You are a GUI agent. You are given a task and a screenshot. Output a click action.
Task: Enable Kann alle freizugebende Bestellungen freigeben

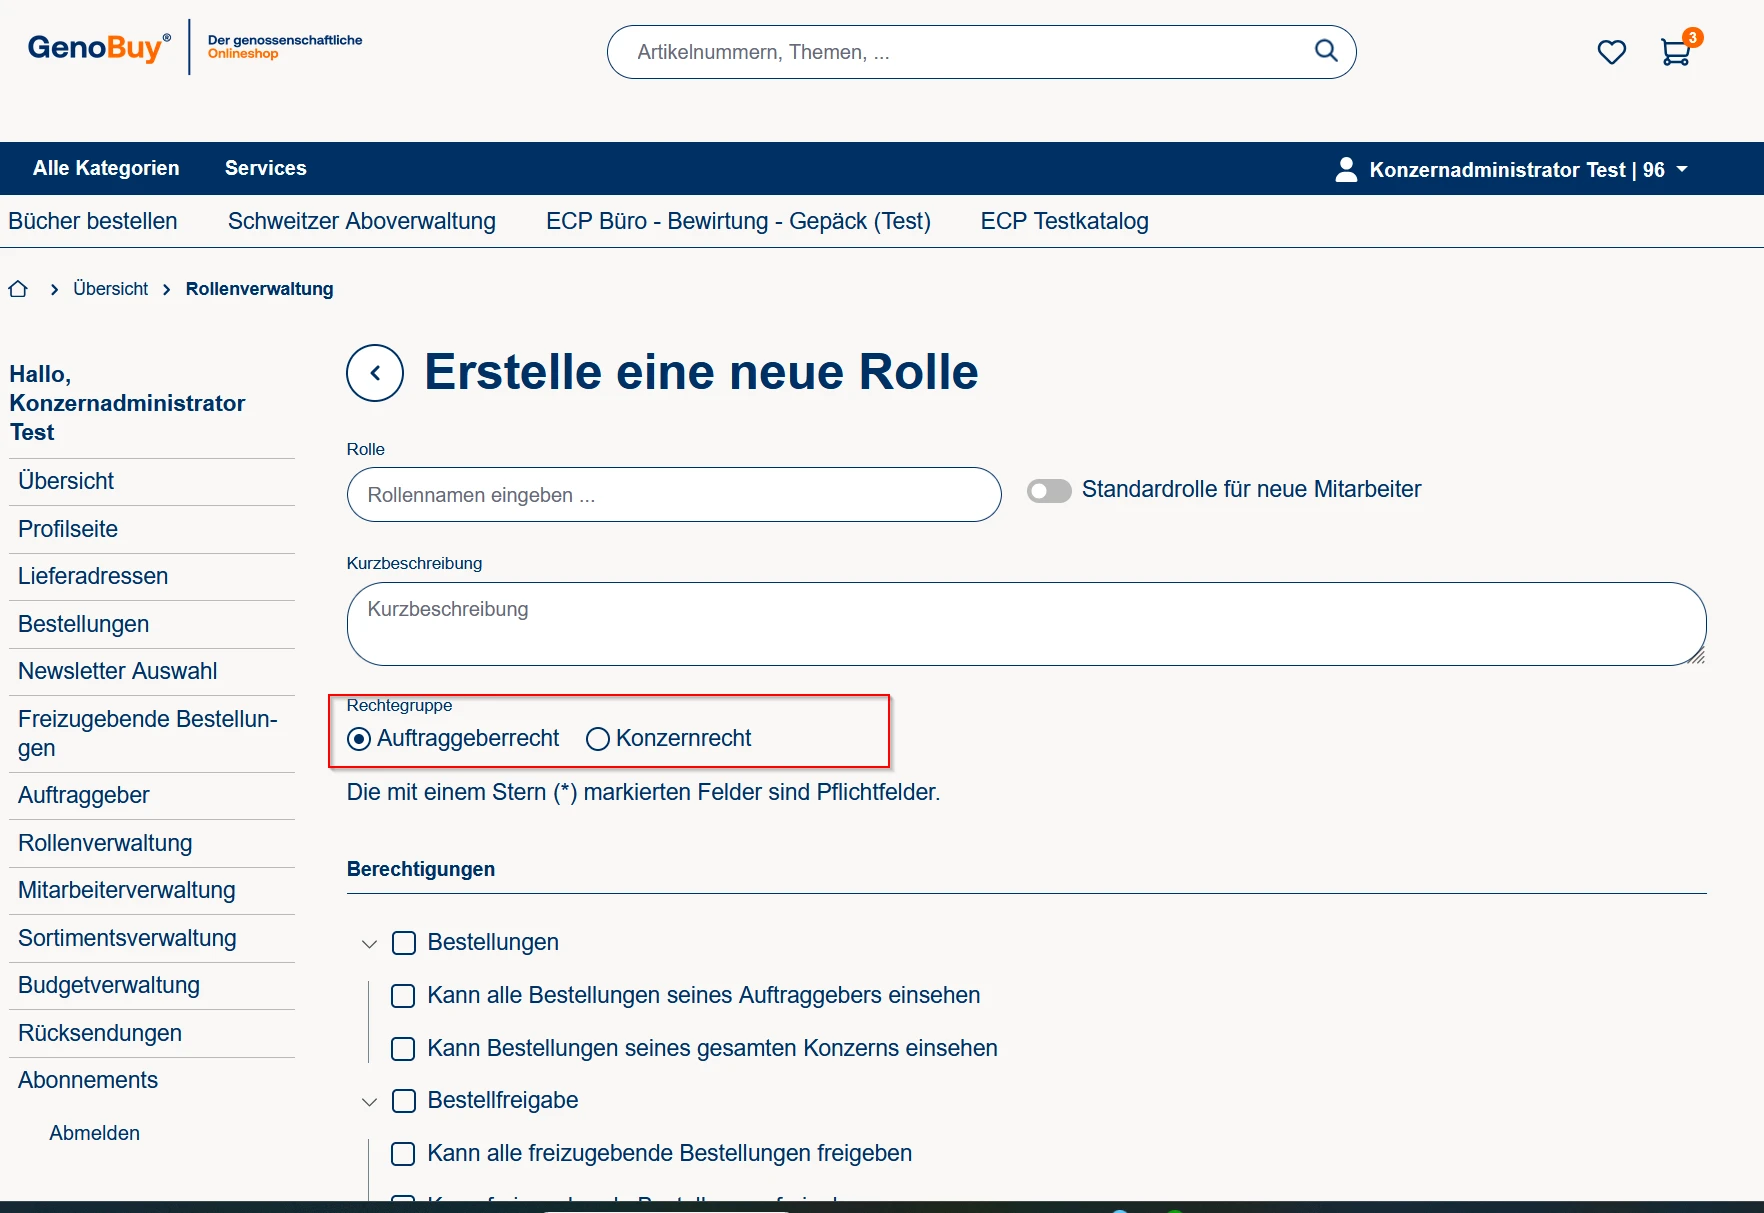403,1154
